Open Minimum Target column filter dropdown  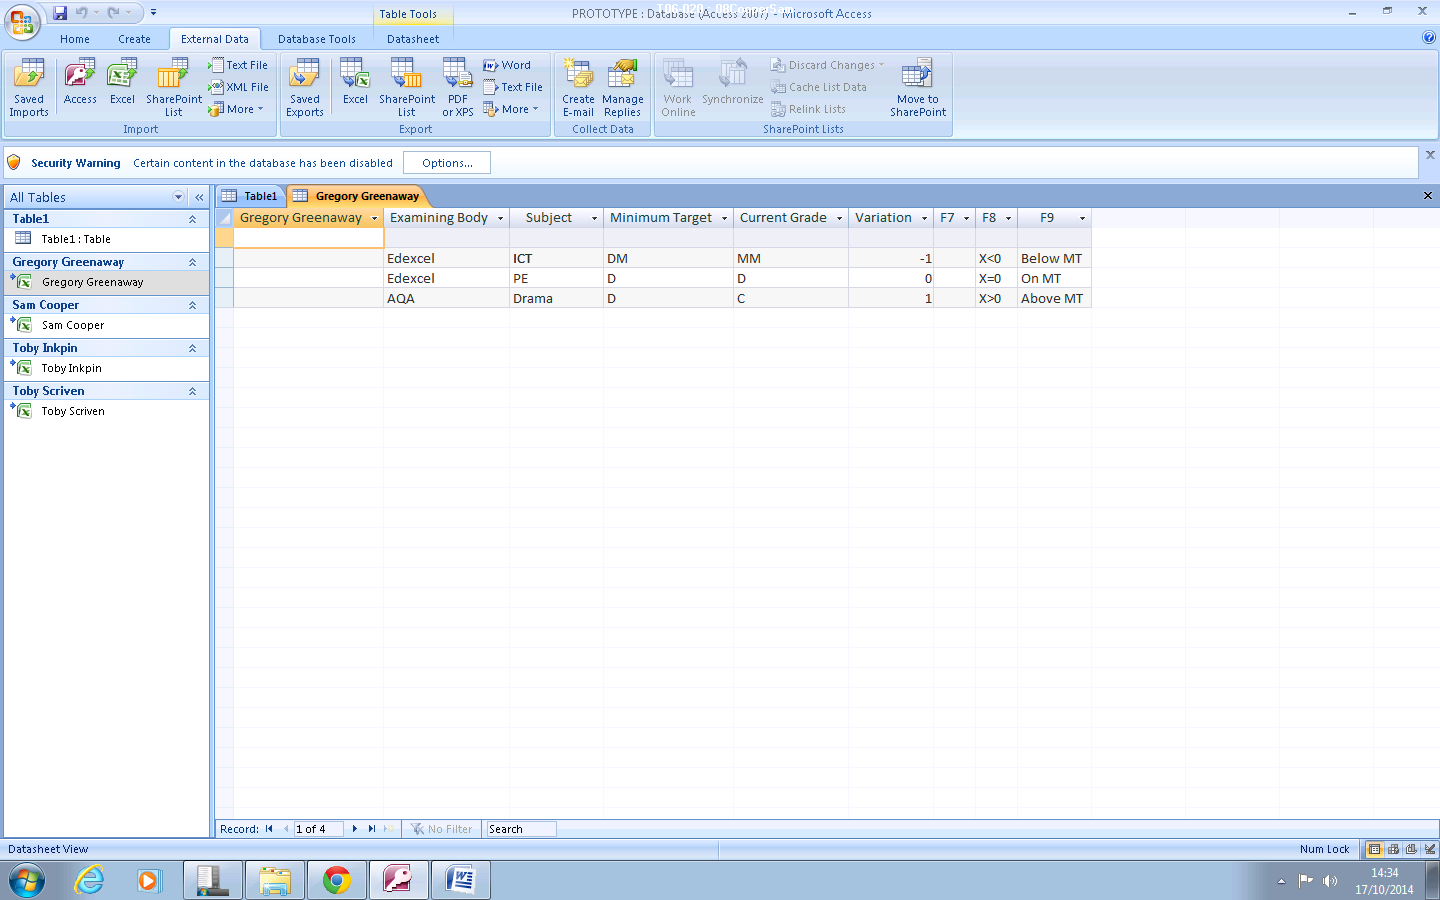[724, 218]
